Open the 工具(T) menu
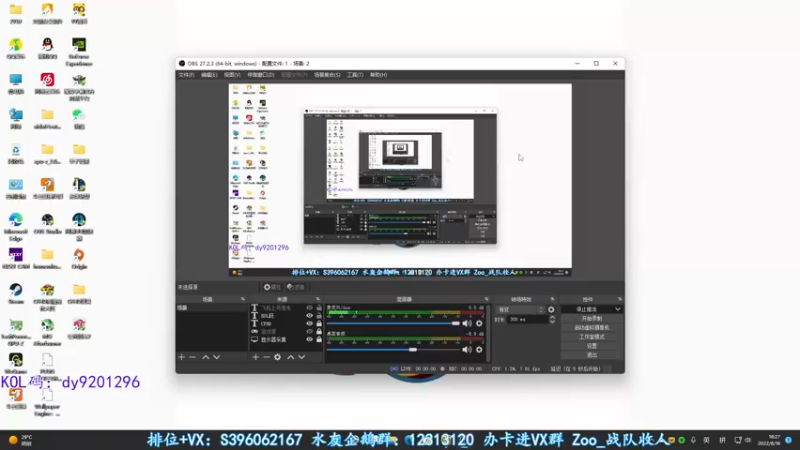Image resolution: width=800 pixels, height=450 pixels. point(355,75)
